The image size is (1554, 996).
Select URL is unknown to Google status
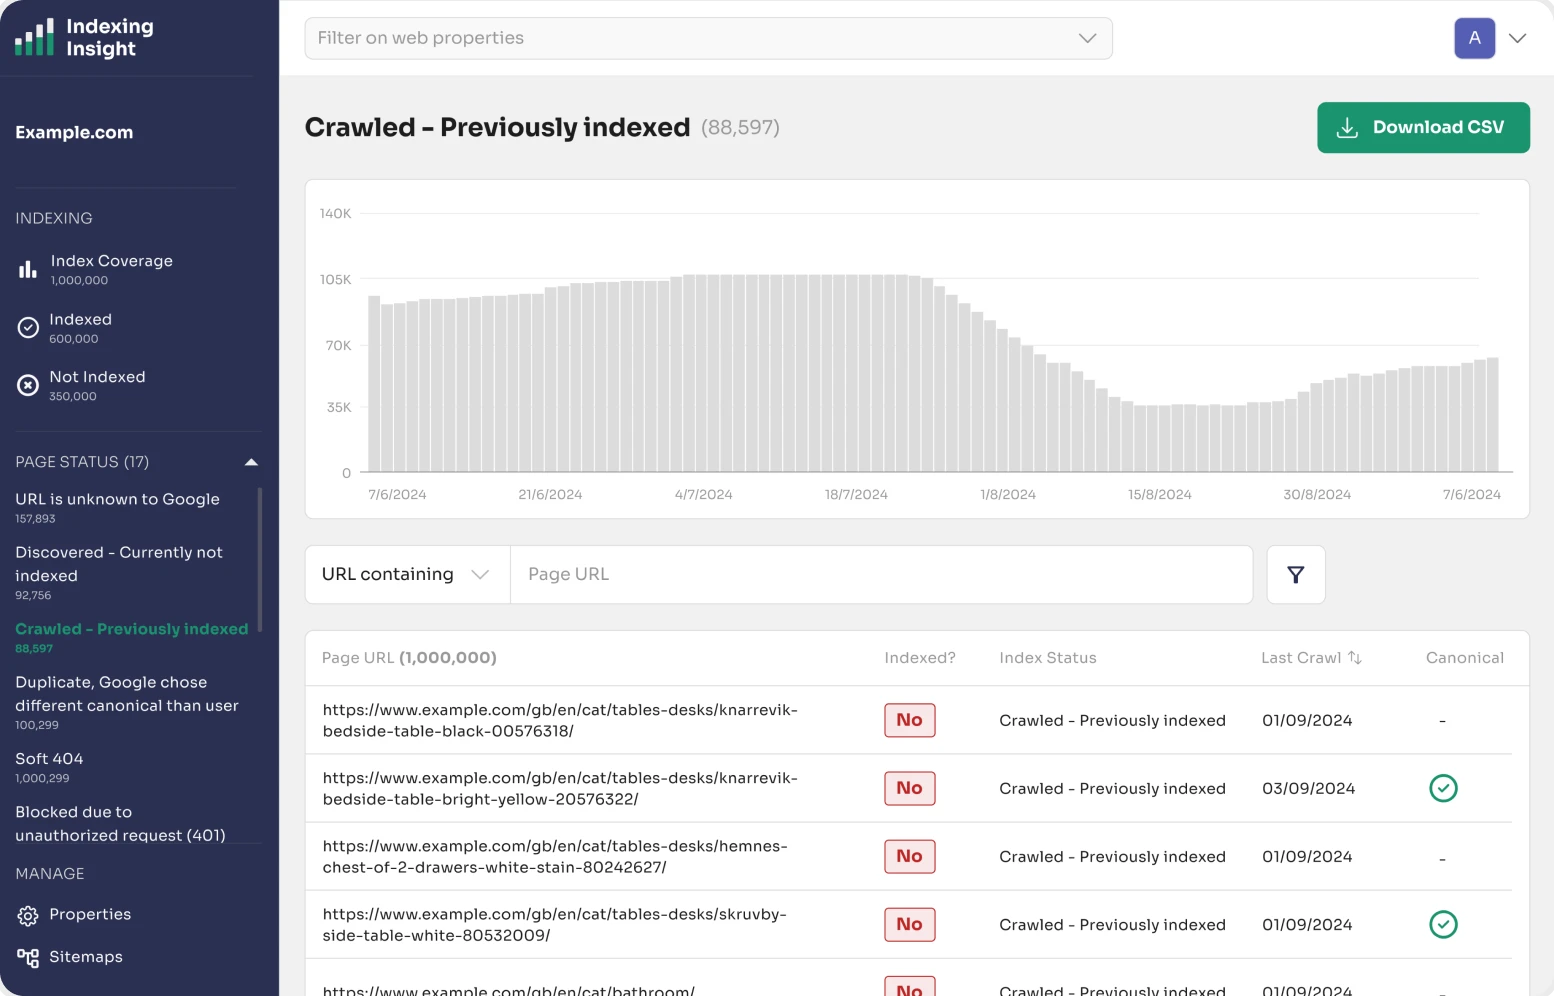click(117, 500)
